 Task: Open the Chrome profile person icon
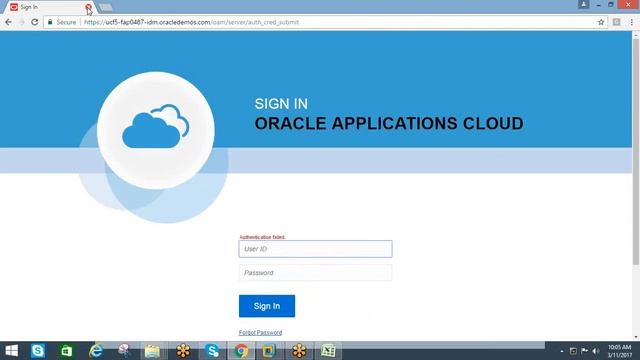[583, 4]
